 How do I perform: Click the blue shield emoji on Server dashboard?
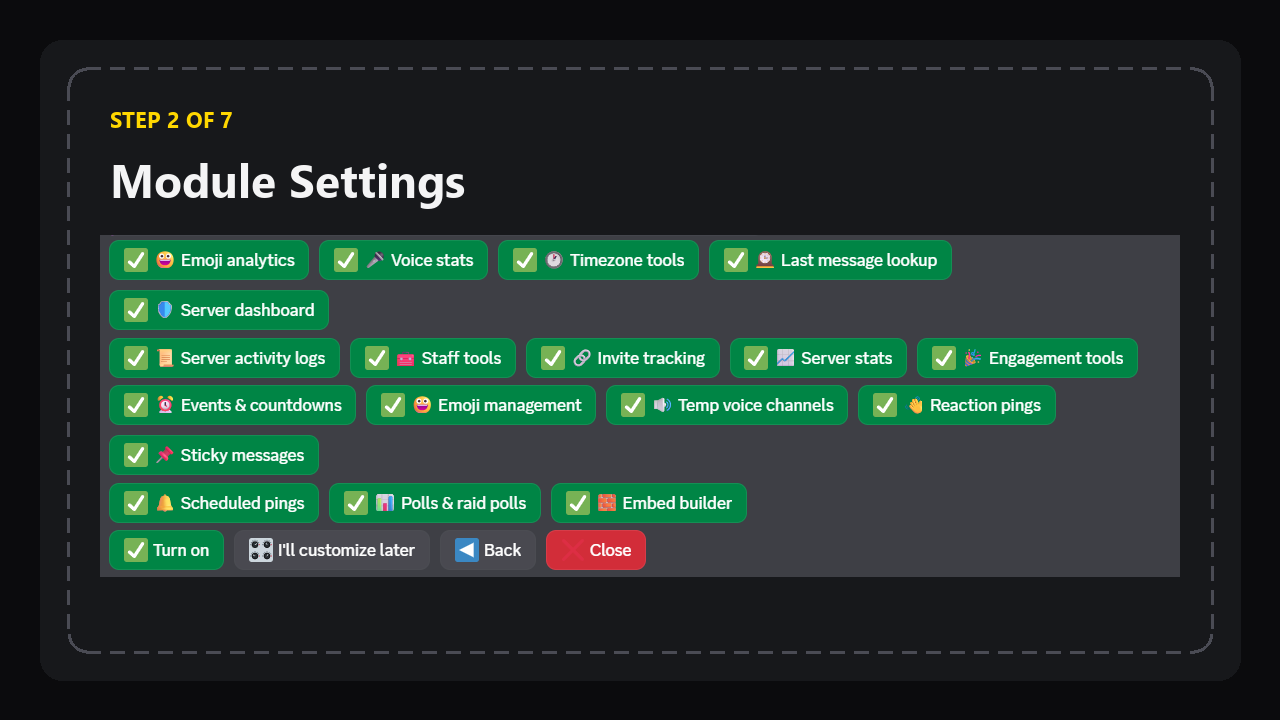tap(165, 310)
